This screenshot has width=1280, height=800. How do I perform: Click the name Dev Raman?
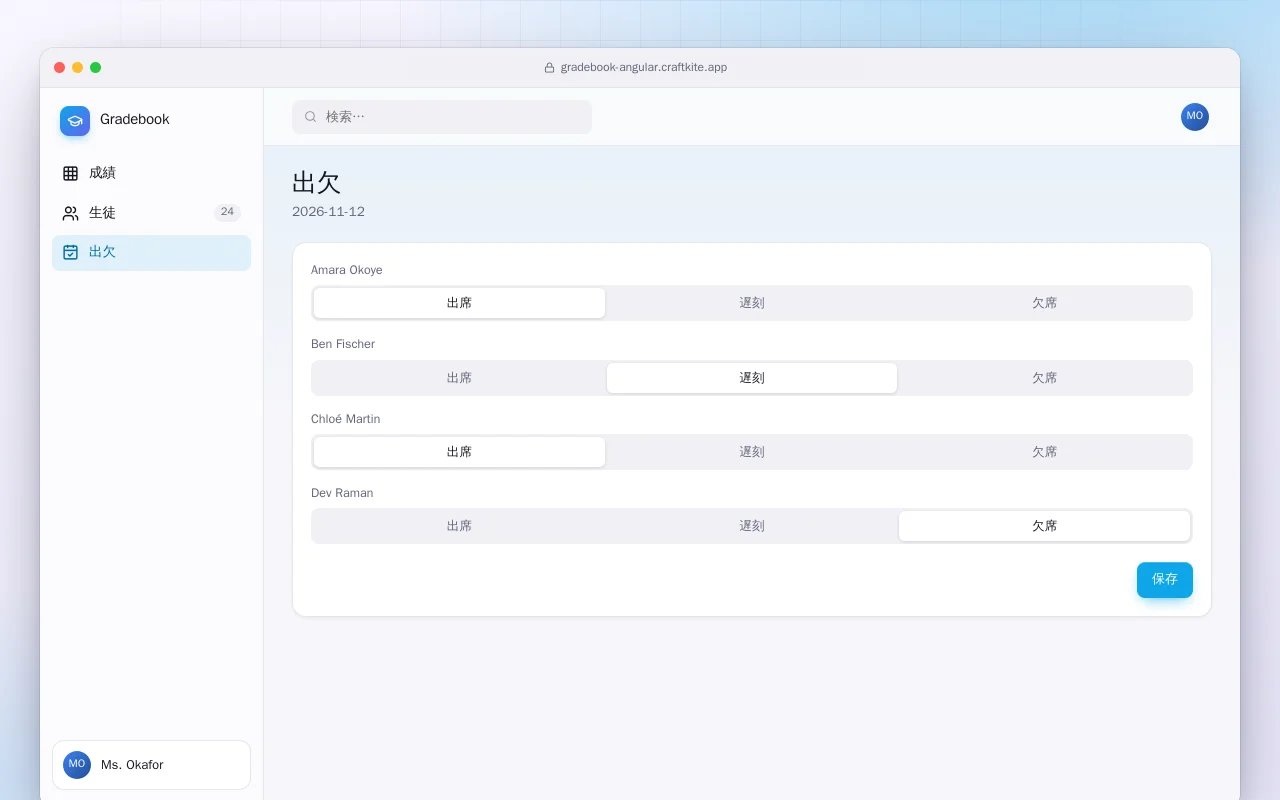click(342, 493)
